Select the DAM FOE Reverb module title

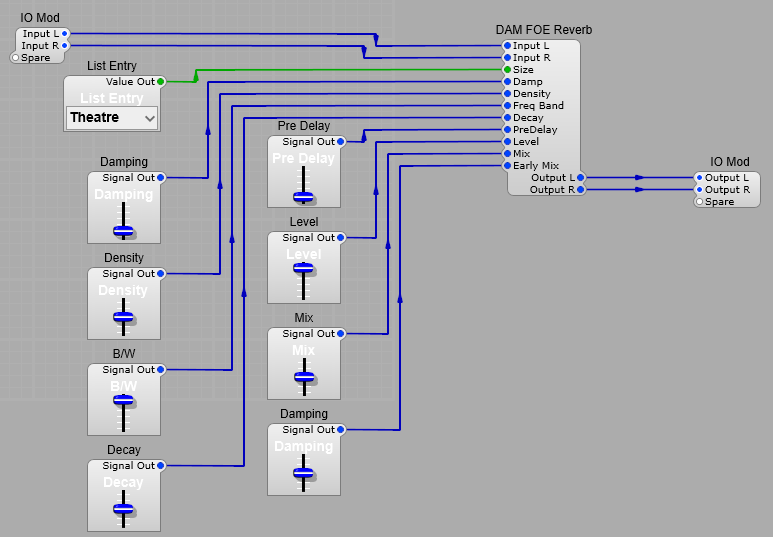[x=544, y=30]
